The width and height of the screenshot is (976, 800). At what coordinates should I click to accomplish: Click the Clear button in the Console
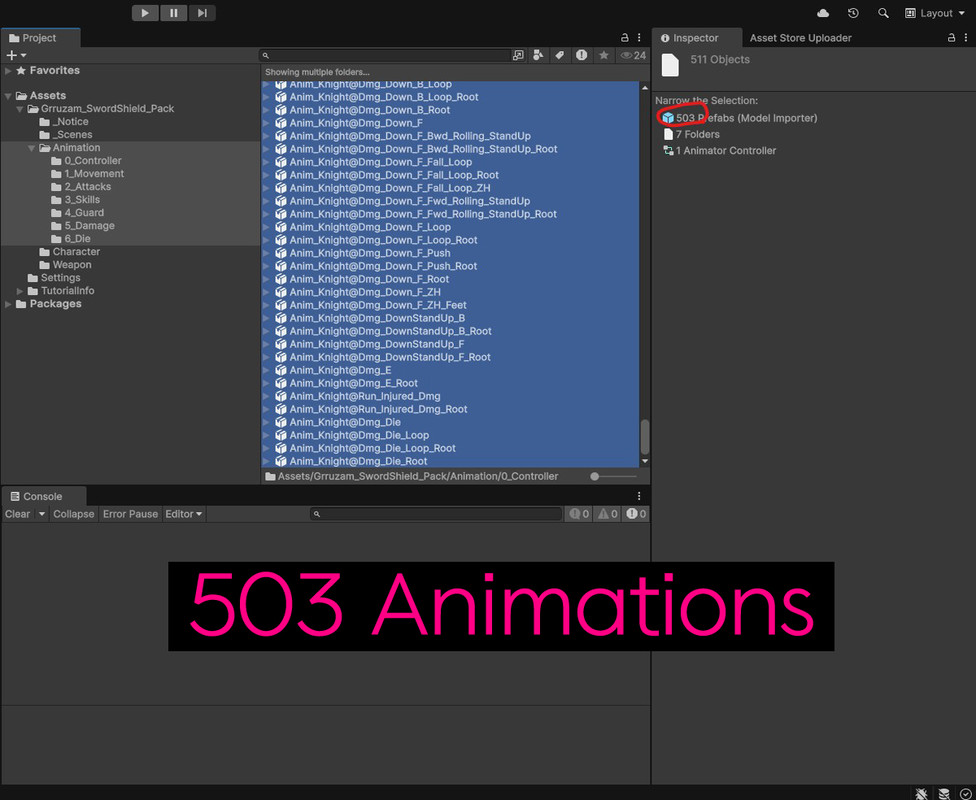pos(17,514)
